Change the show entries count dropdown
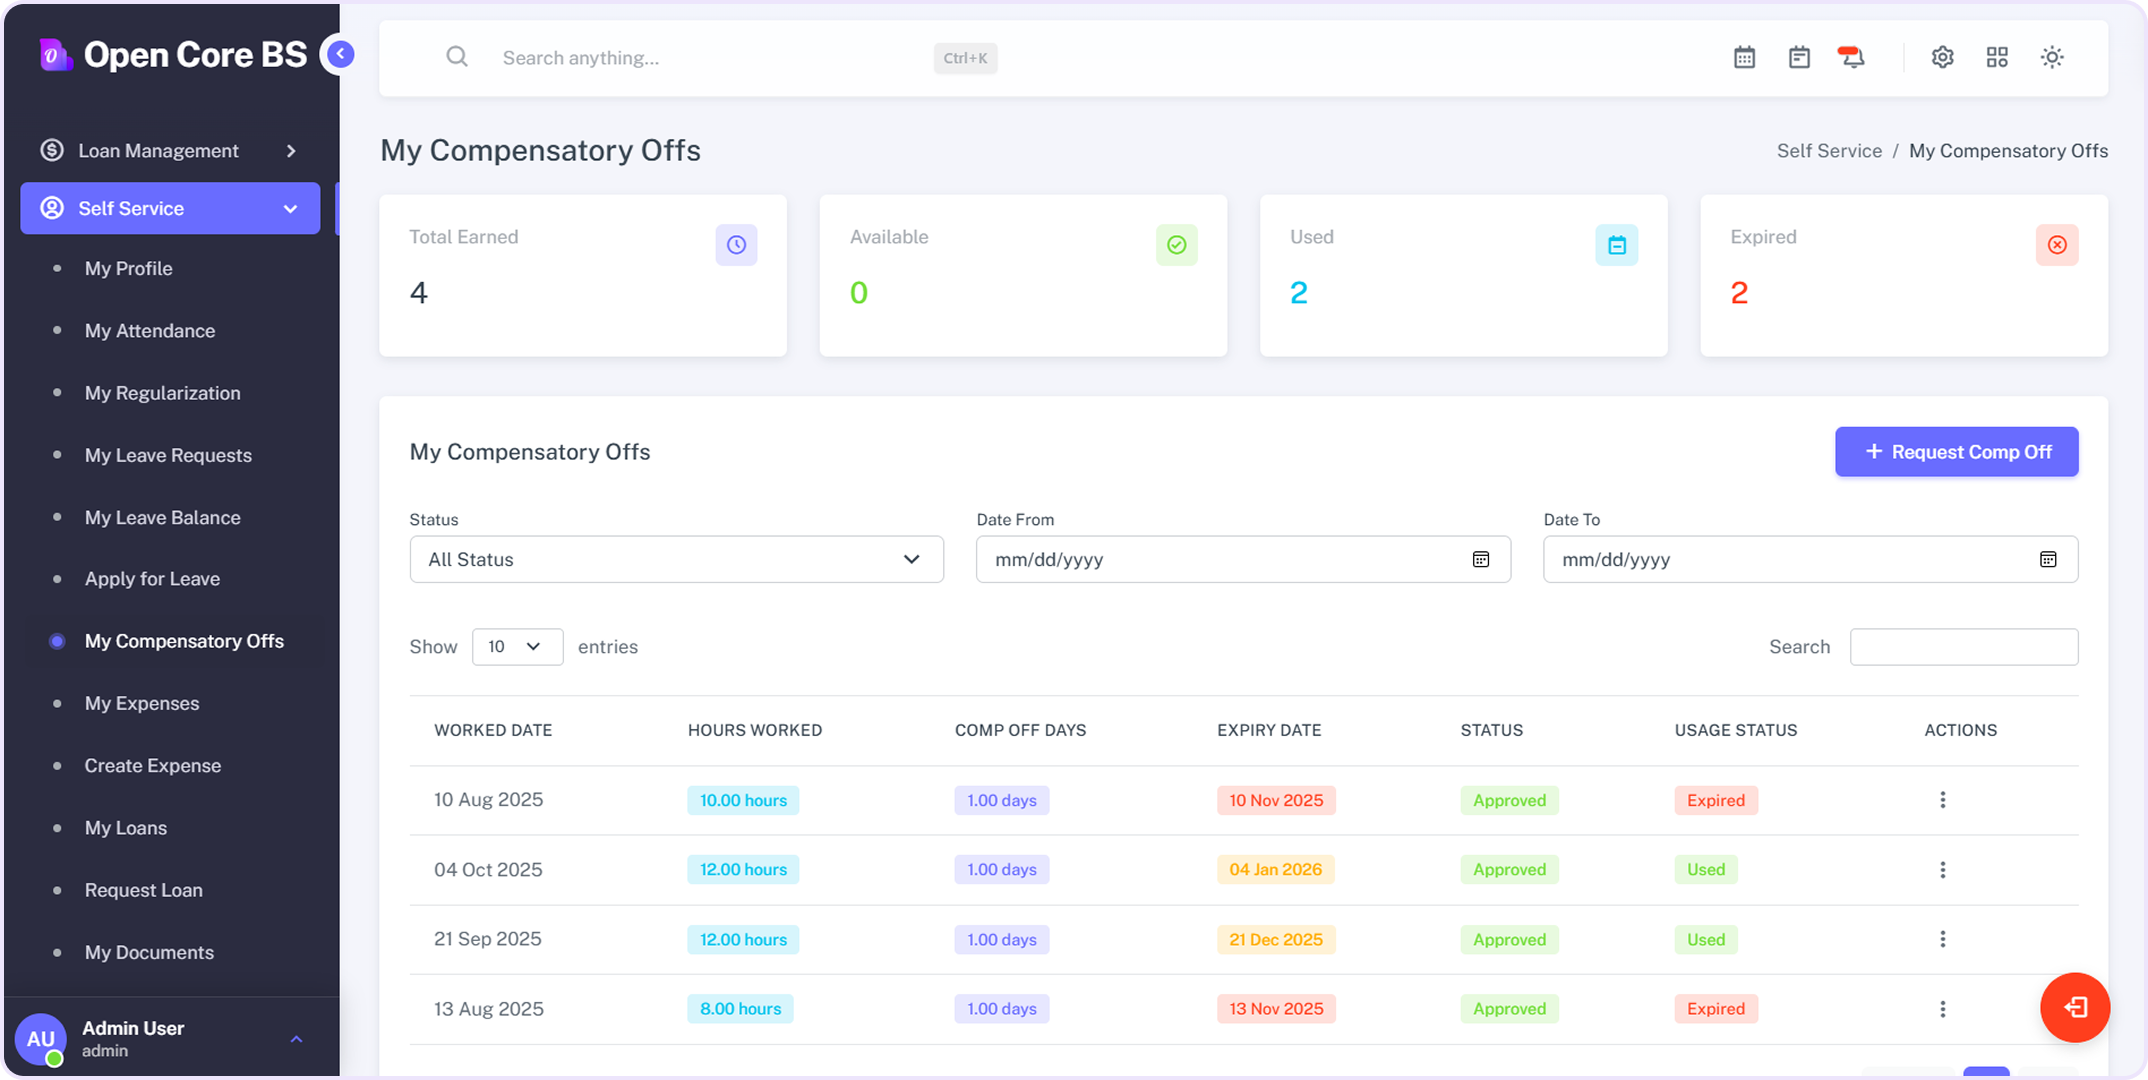This screenshot has width=2148, height=1080. tap(517, 647)
